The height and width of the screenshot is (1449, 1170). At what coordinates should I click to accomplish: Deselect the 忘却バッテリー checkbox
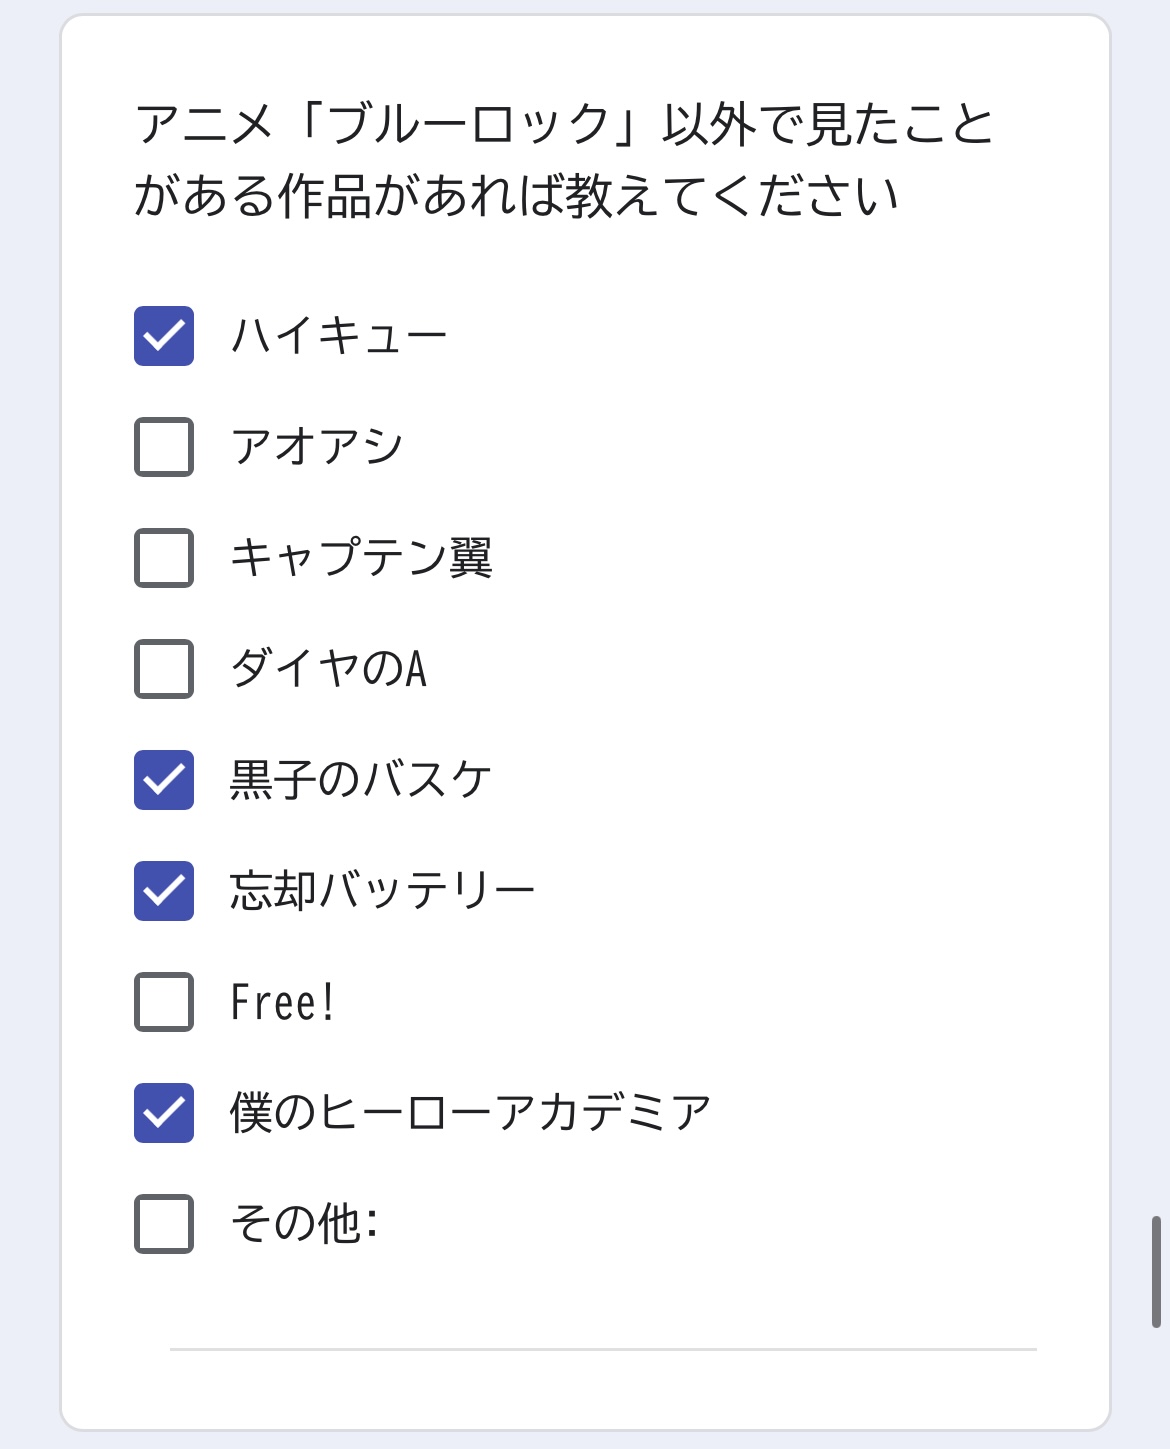(x=164, y=891)
